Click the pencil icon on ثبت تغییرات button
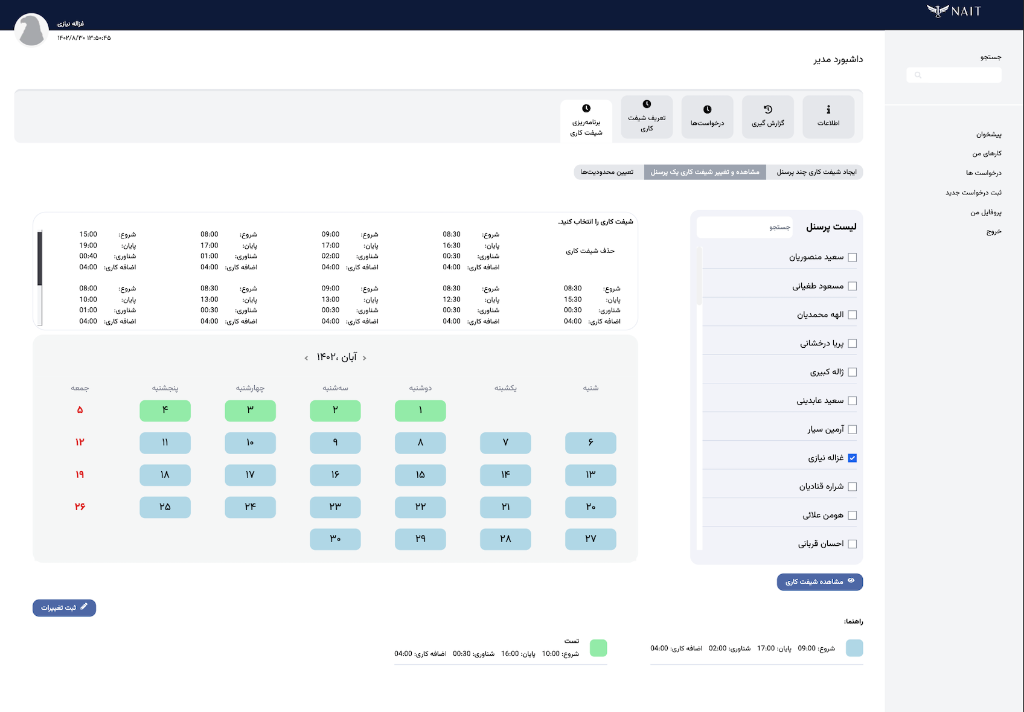 (x=84, y=607)
